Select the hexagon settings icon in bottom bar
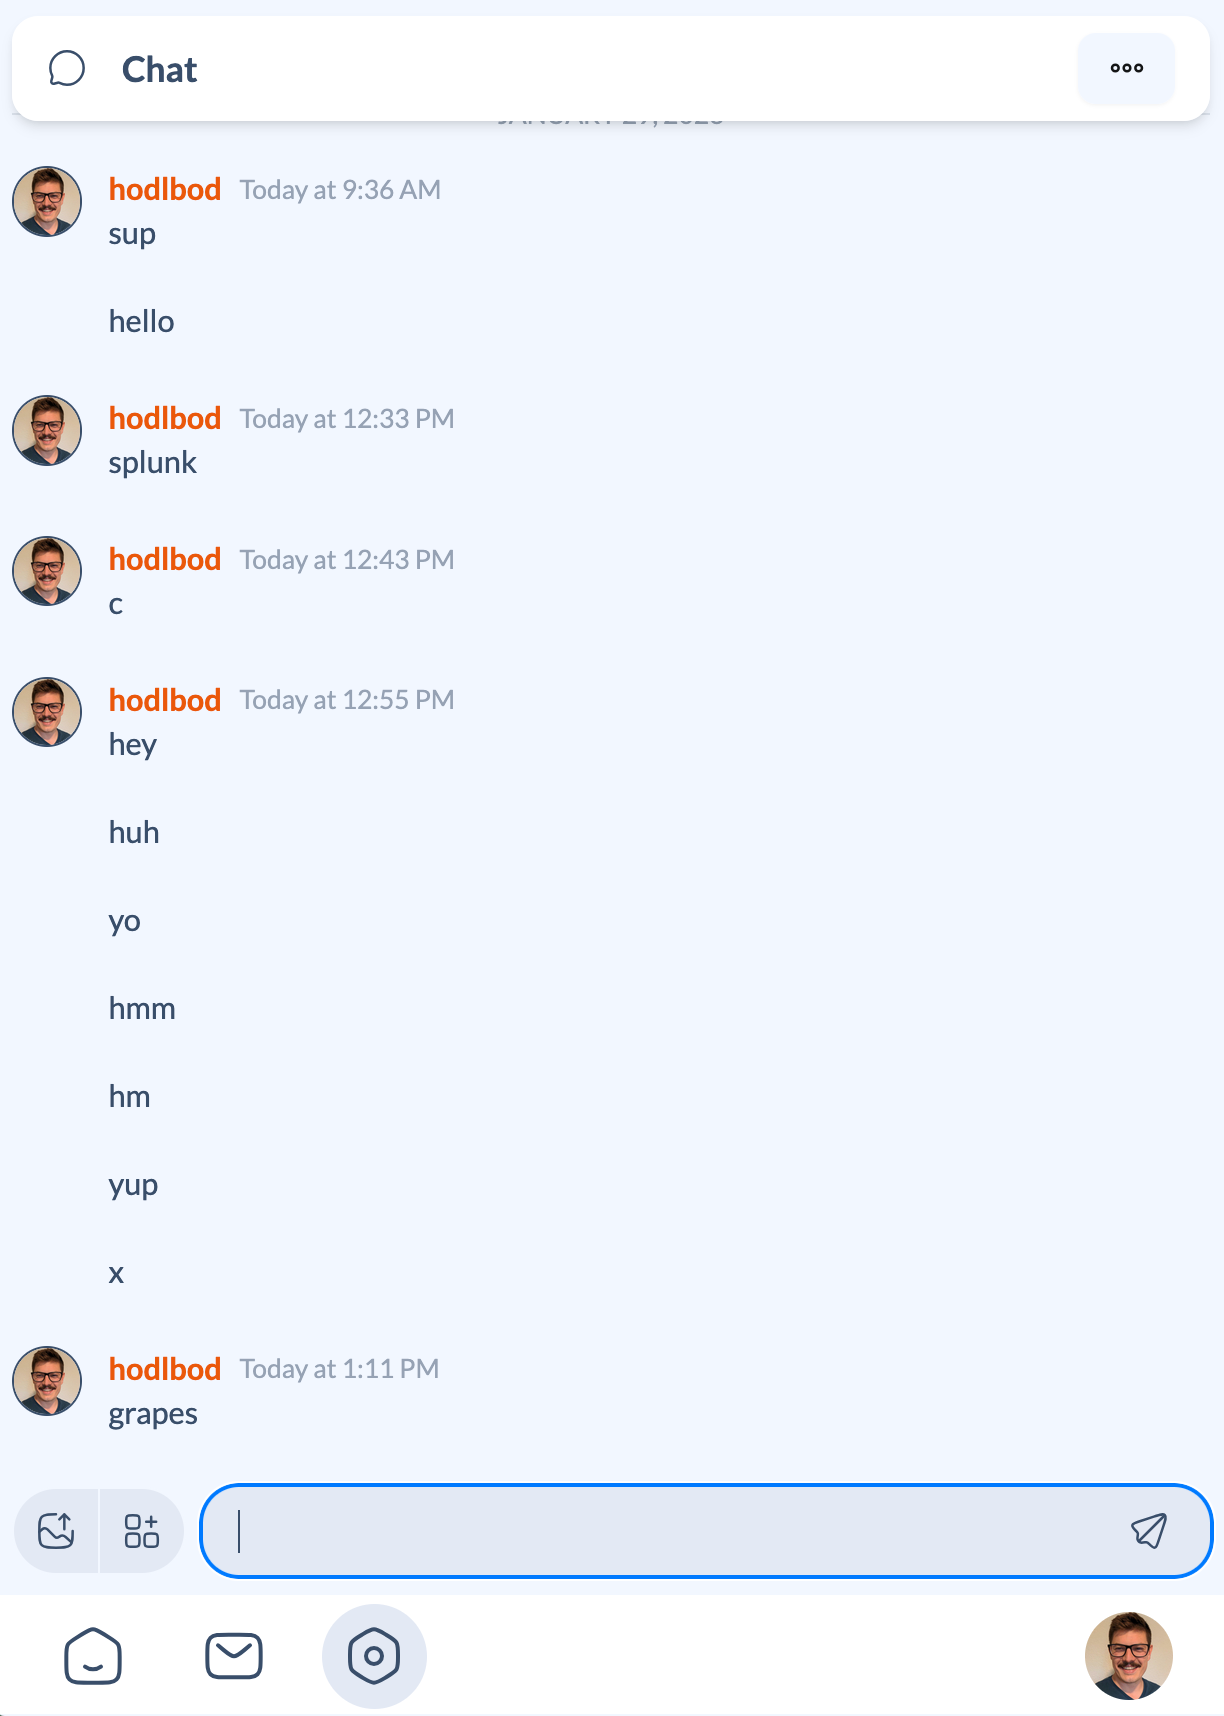 (x=374, y=1656)
